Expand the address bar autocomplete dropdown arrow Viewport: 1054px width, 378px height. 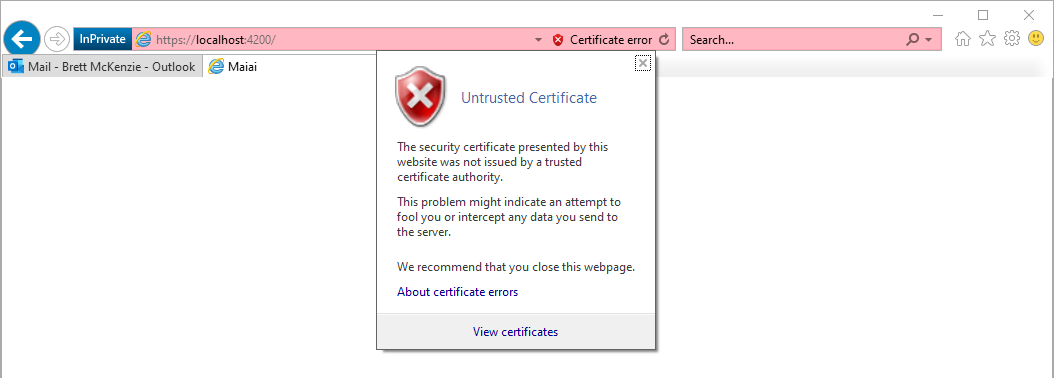(x=538, y=40)
